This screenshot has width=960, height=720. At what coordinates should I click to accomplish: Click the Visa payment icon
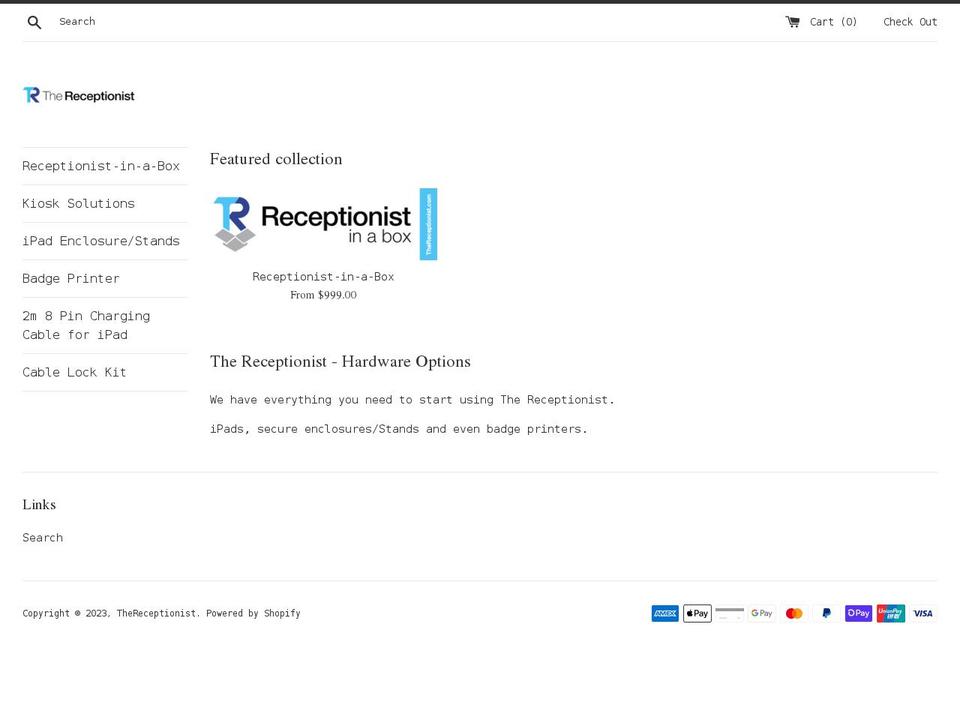(x=923, y=613)
